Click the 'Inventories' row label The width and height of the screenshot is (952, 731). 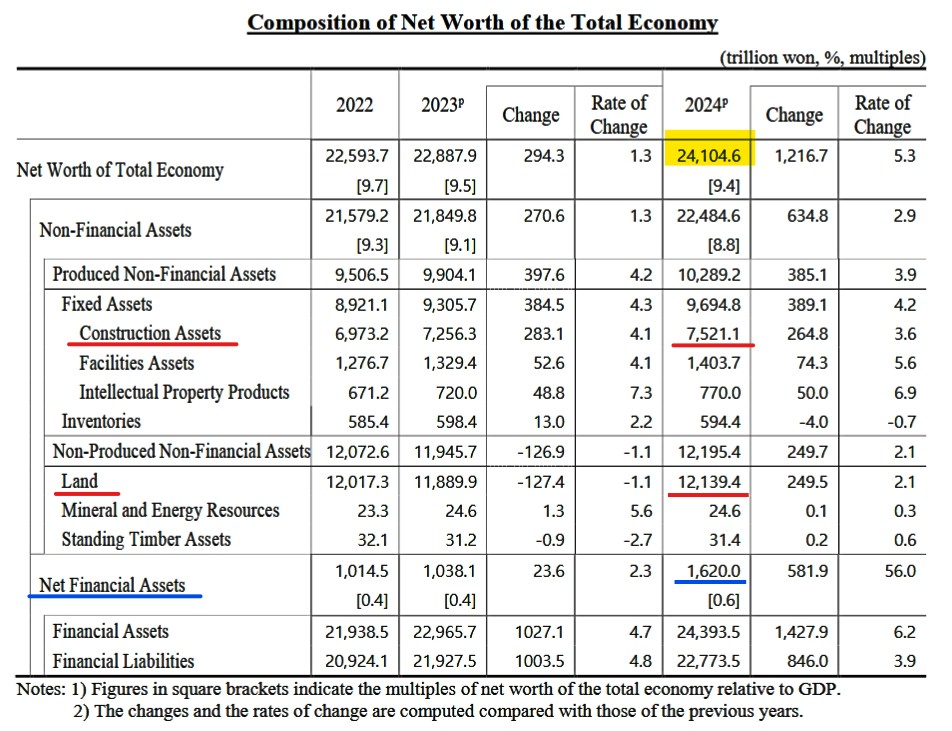[x=101, y=421]
